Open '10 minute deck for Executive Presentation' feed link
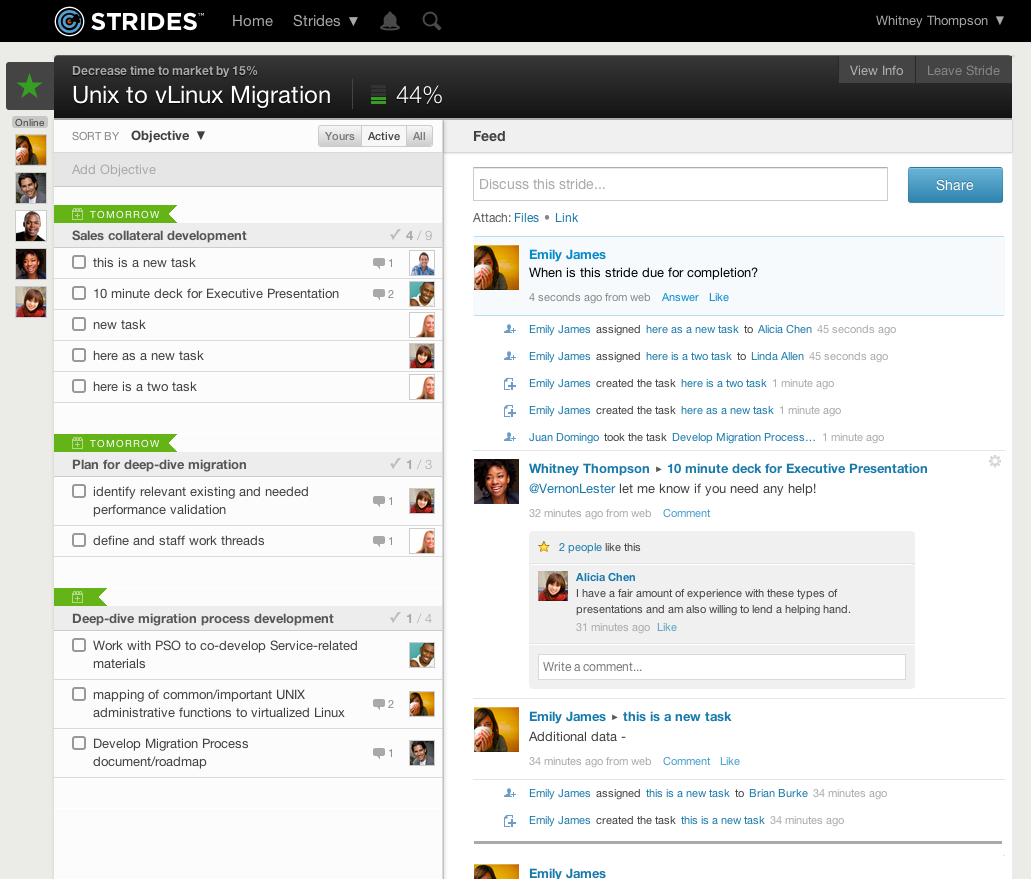Viewport: 1031px width, 879px height. pyautogui.click(x=797, y=469)
